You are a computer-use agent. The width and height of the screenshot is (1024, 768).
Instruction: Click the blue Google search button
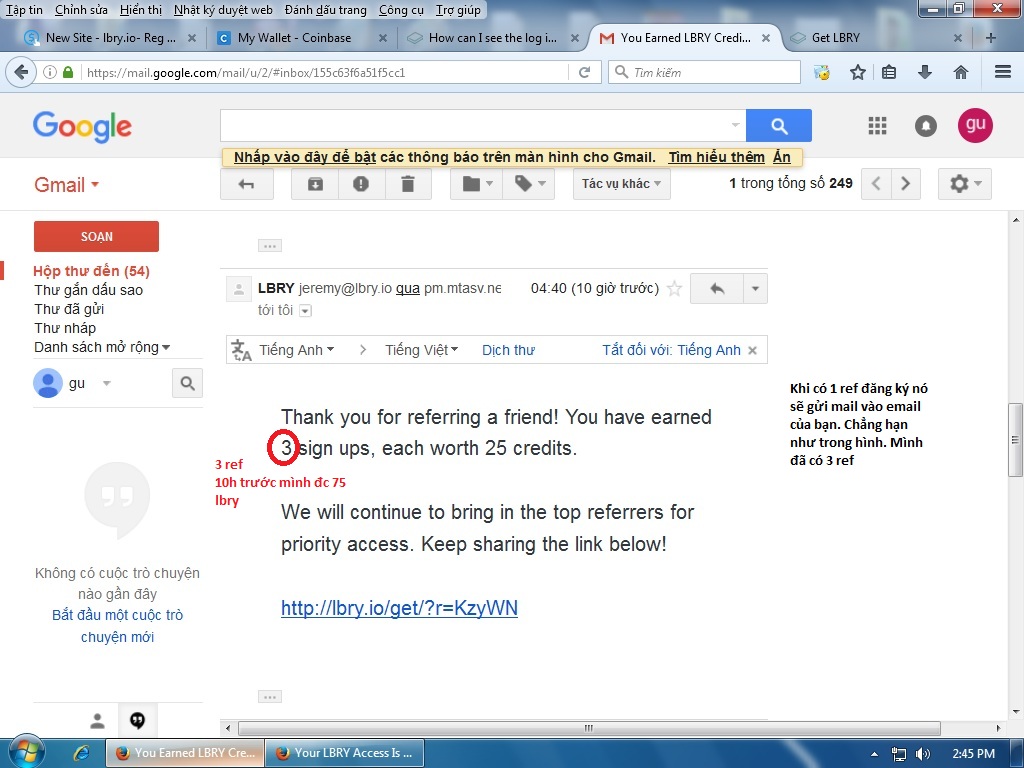[x=778, y=125]
